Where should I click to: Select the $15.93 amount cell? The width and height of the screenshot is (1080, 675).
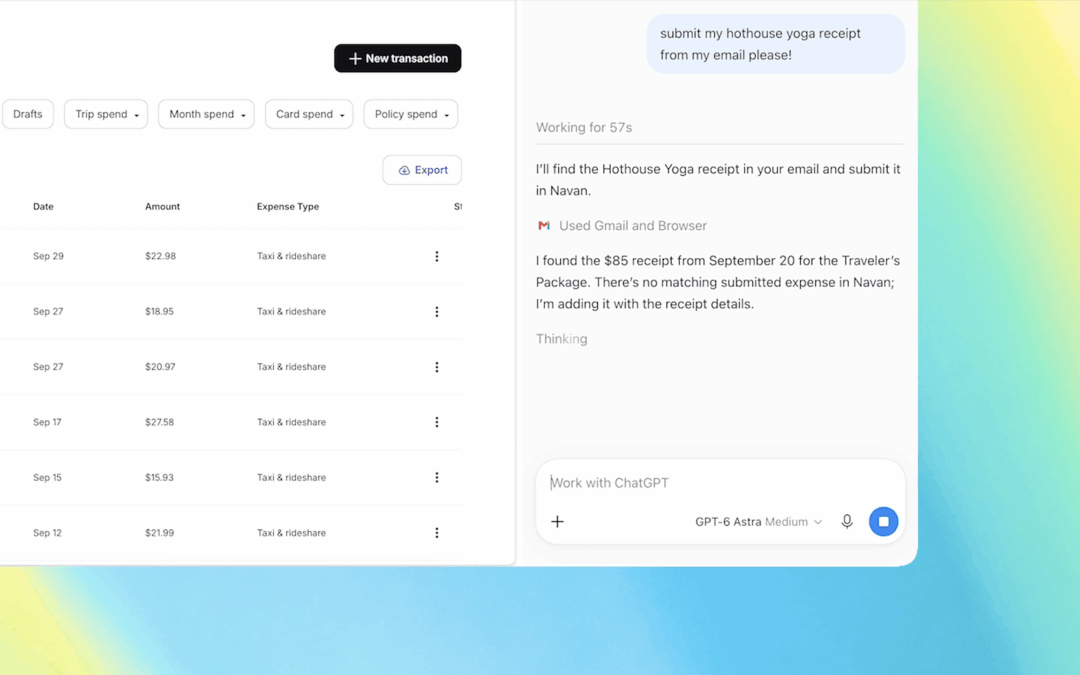[159, 477]
